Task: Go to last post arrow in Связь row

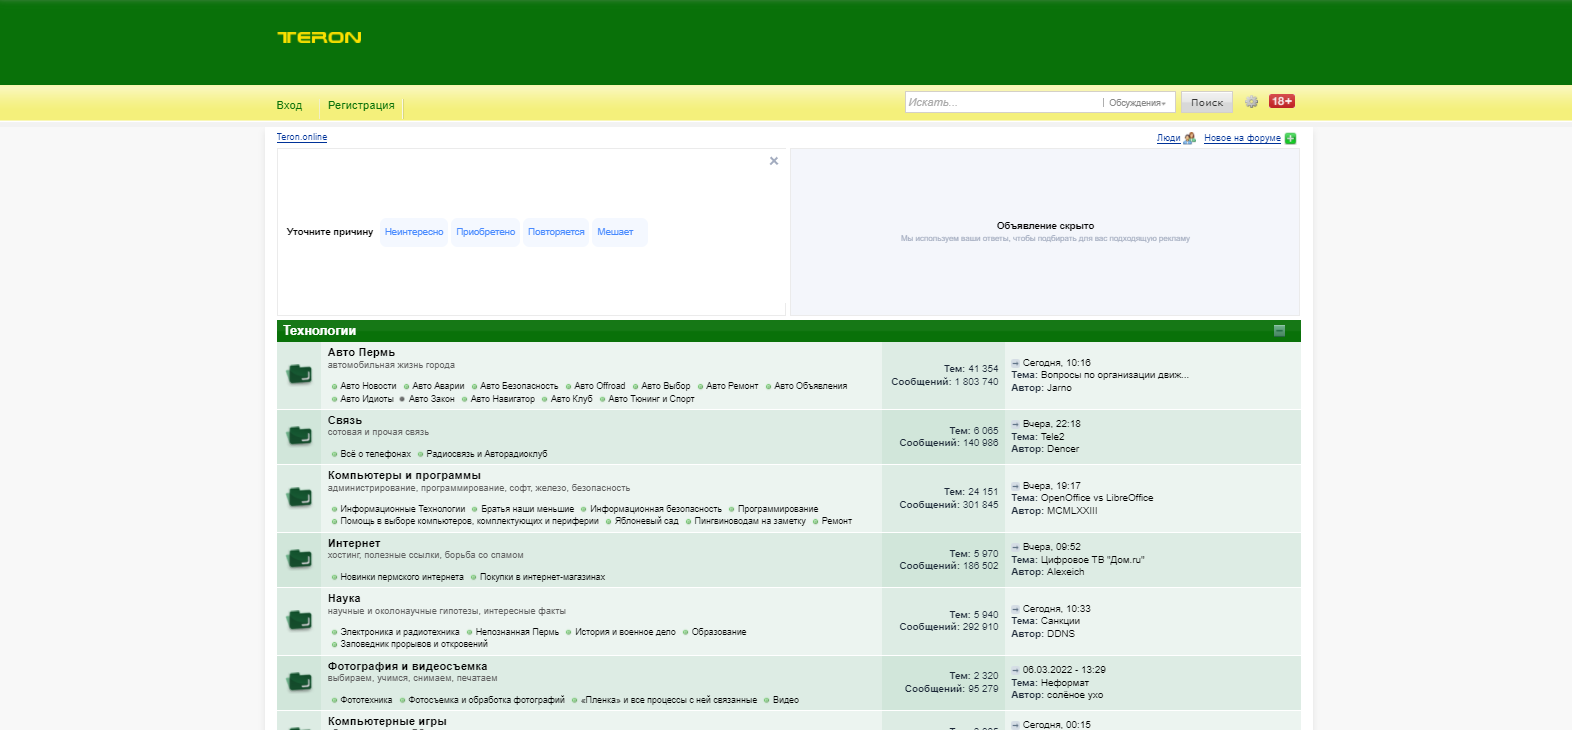Action: pos(1015,424)
